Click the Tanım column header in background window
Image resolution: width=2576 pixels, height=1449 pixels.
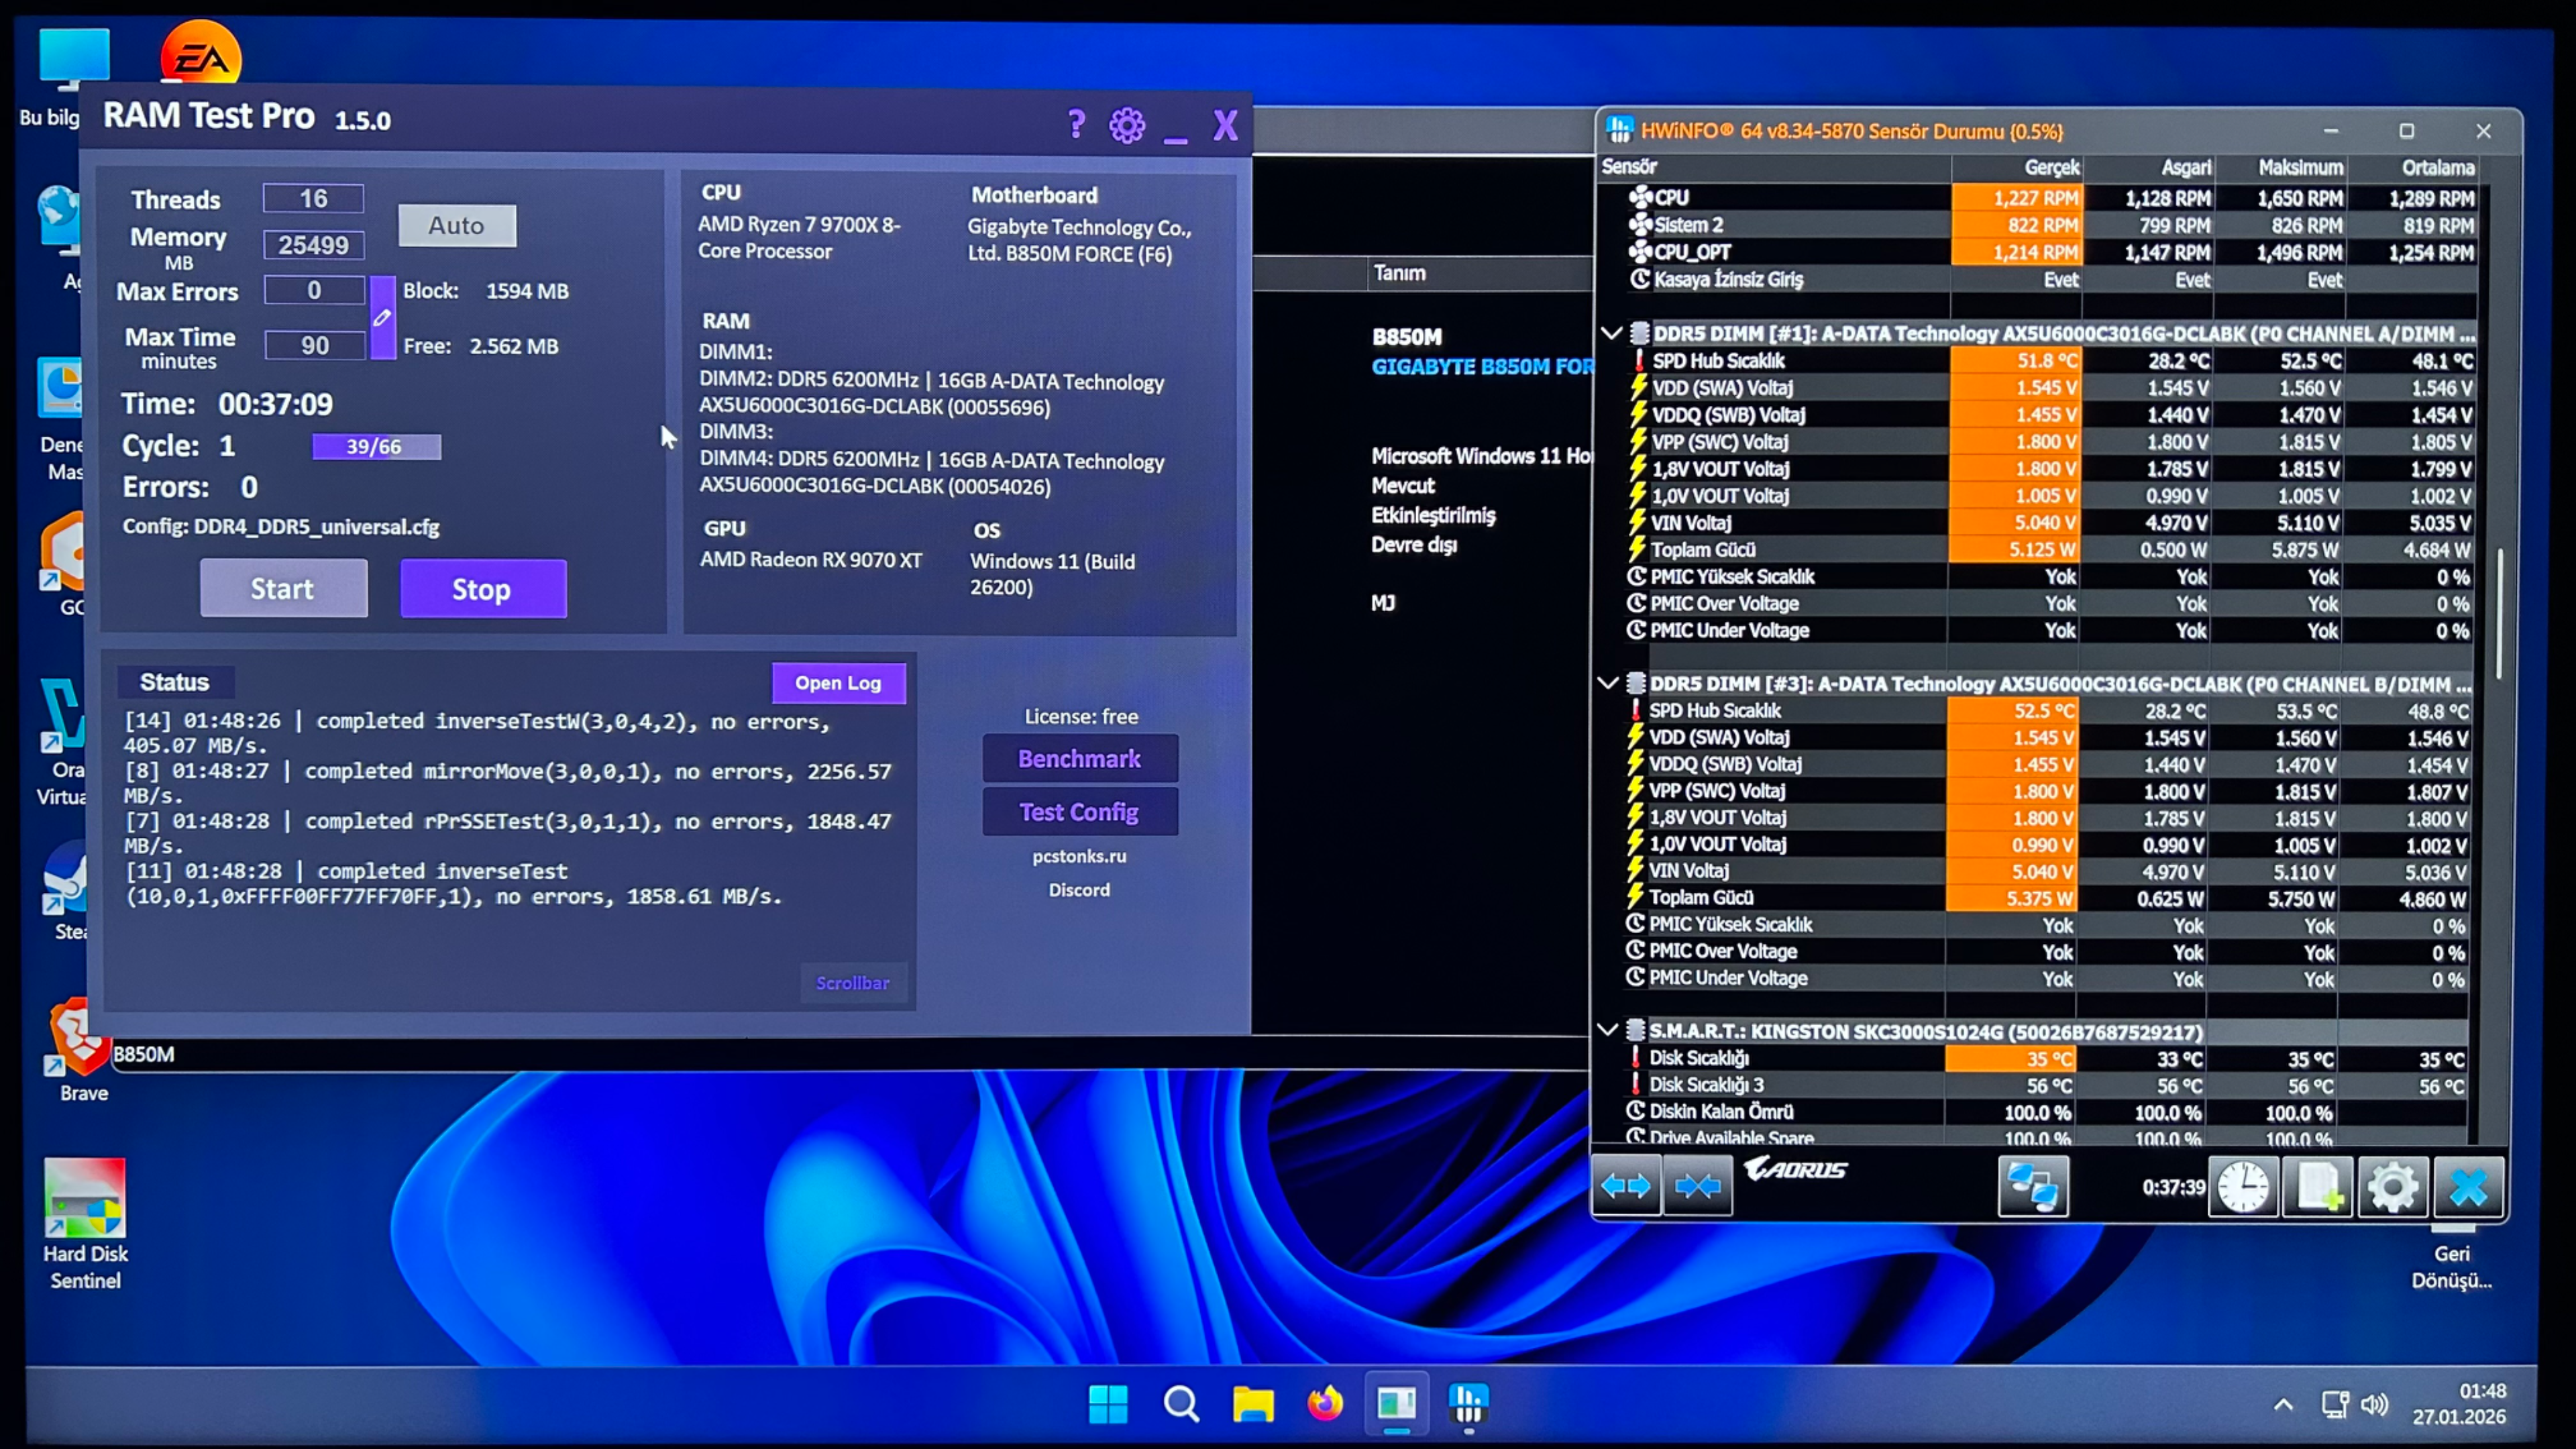1399,273
